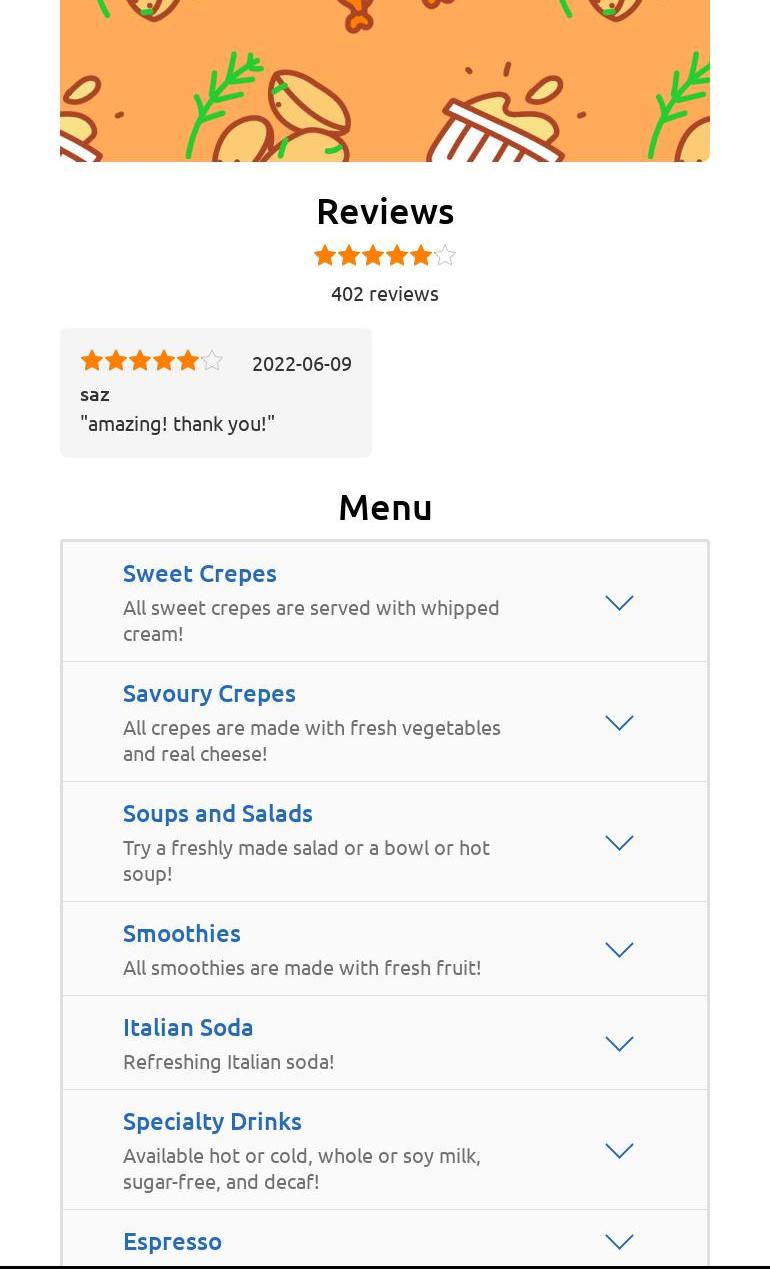Click the saz review card
Screen dimensions: 770x1269
click(216, 392)
